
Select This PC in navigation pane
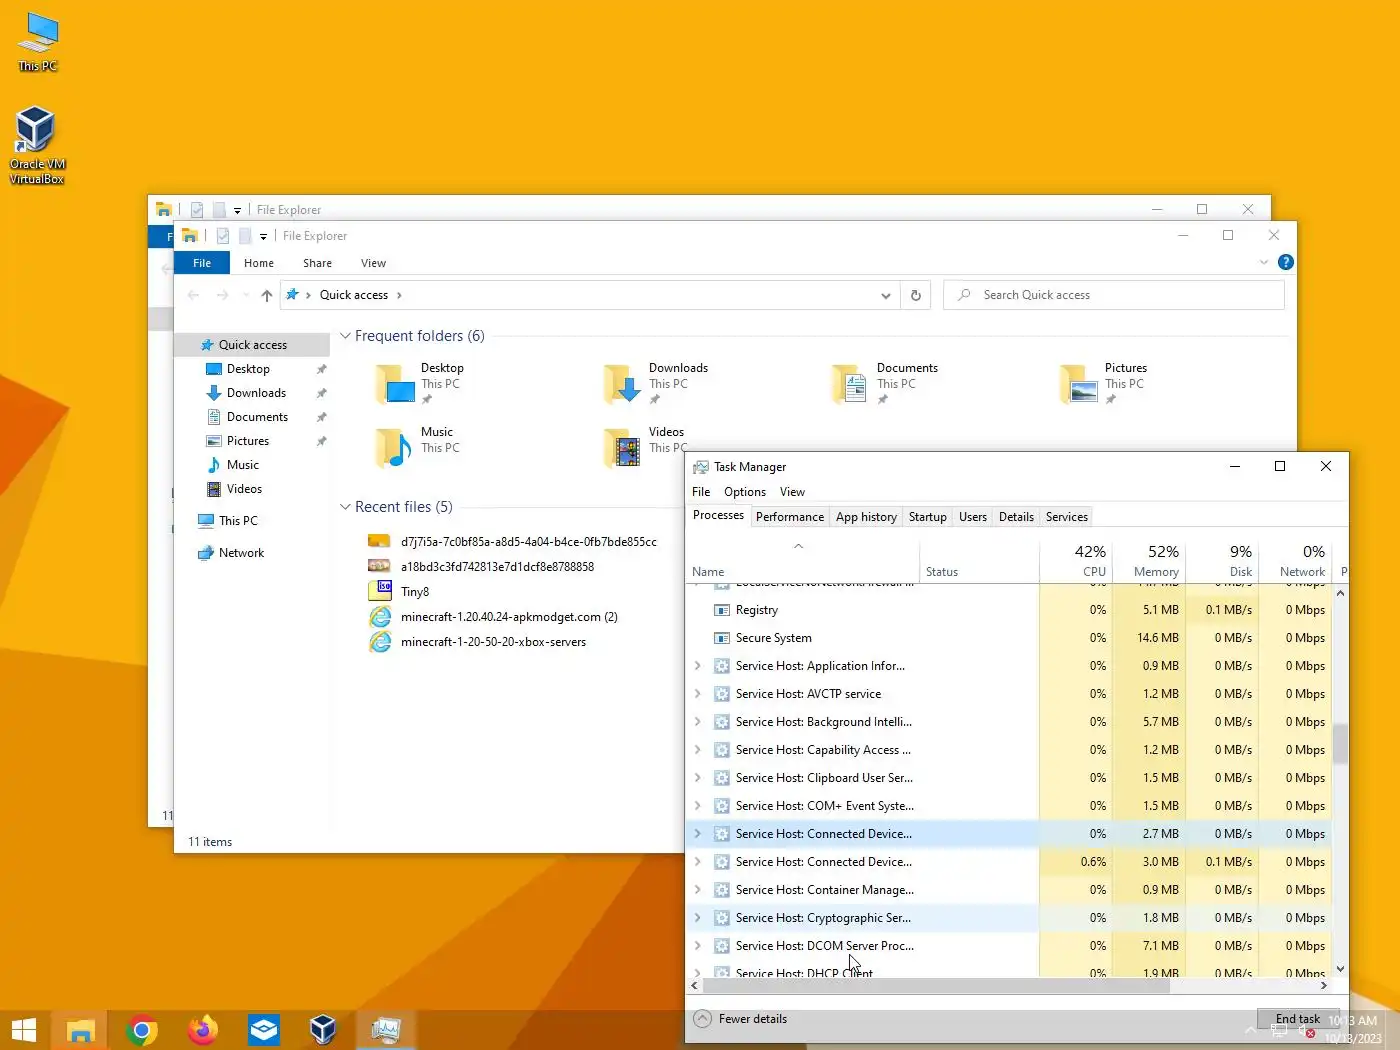click(238, 521)
